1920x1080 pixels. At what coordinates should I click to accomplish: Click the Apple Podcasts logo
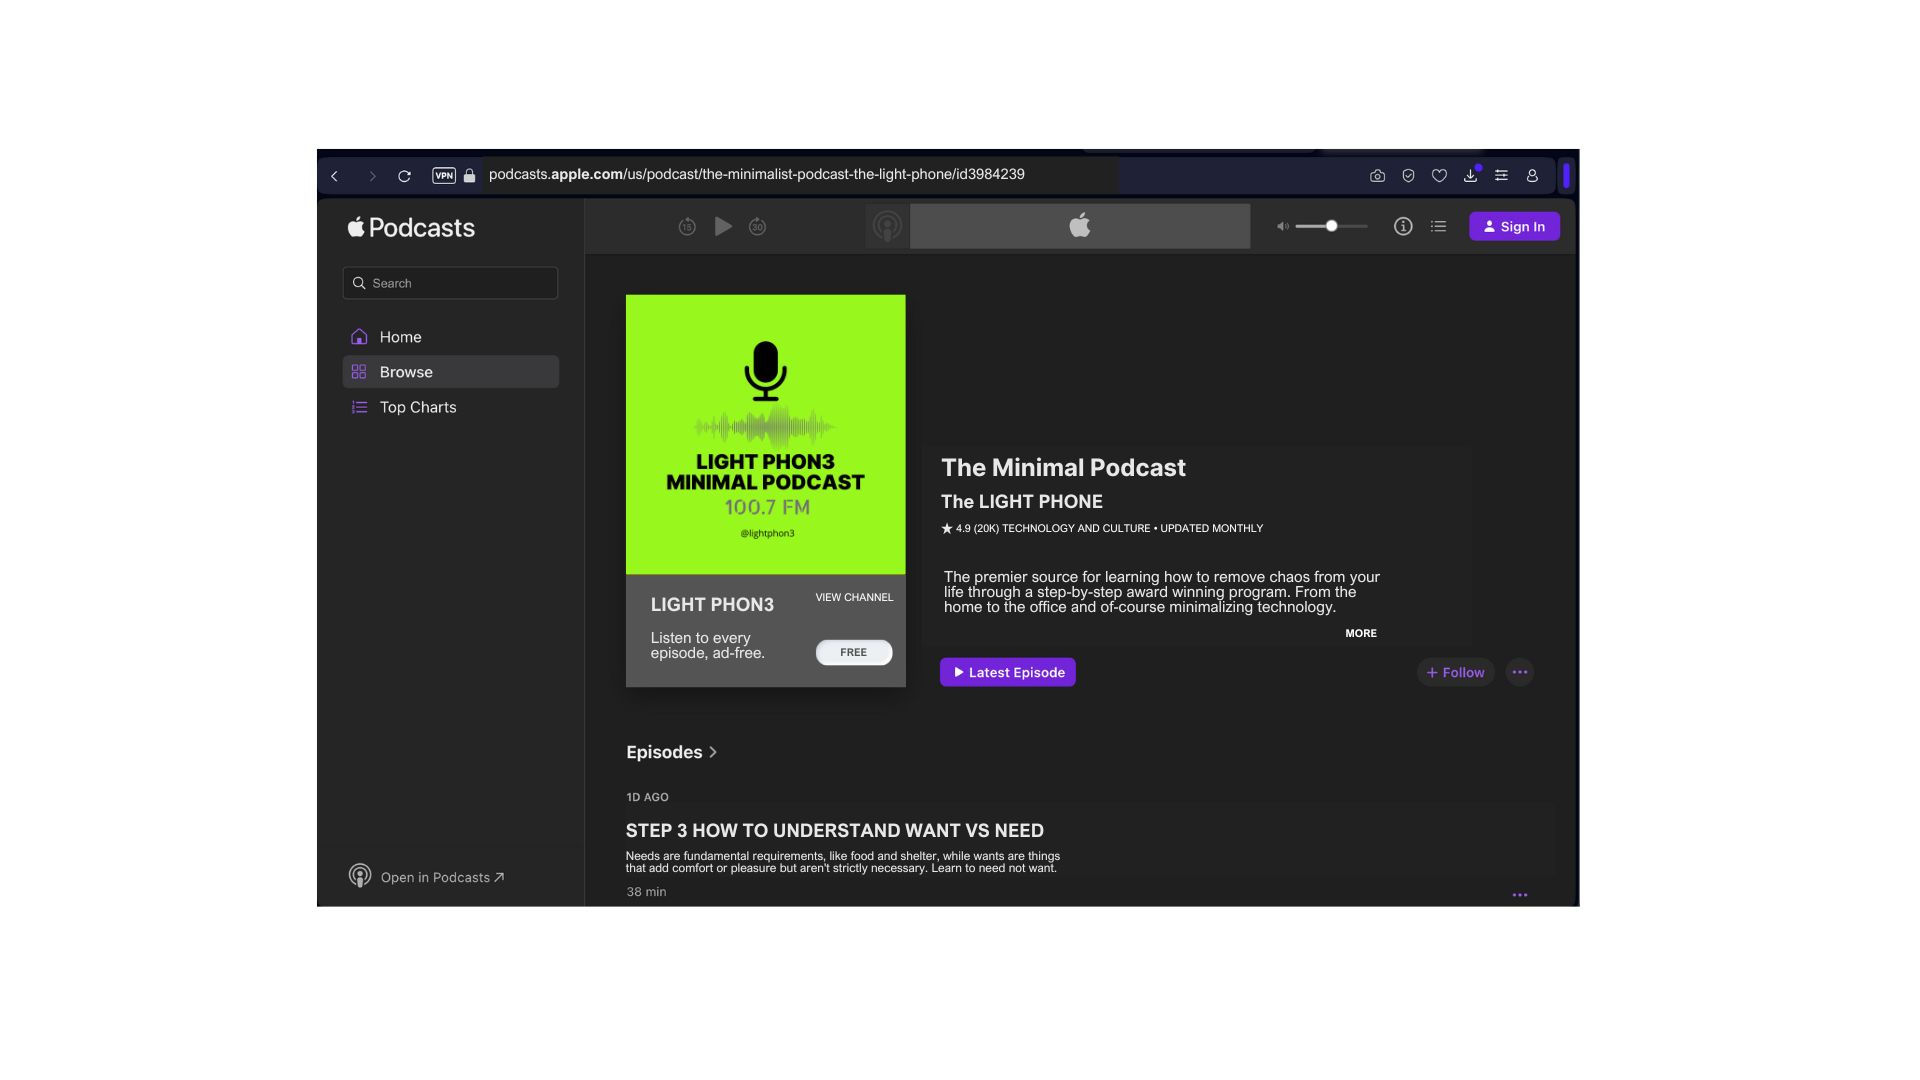(411, 228)
